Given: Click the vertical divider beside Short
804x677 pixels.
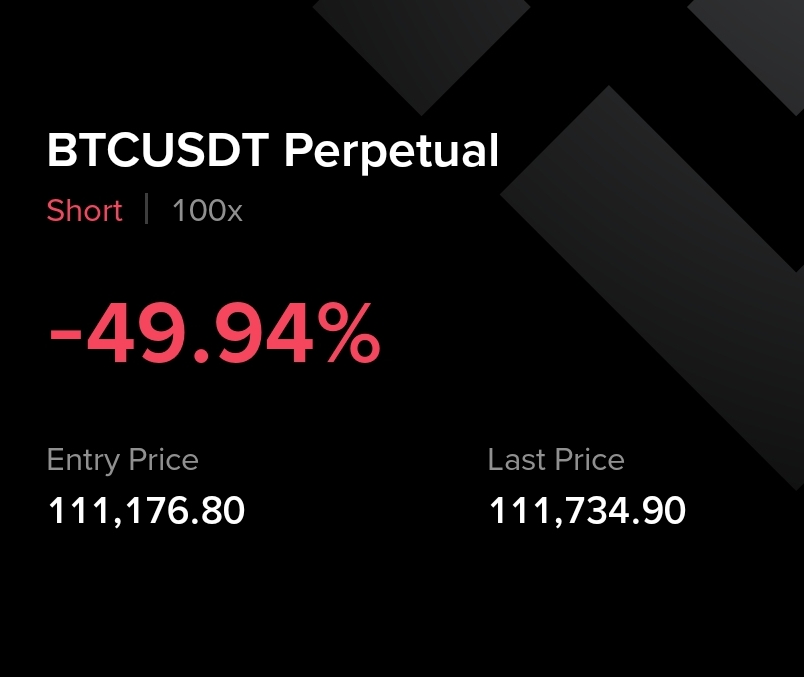Looking at the screenshot, I should (x=147, y=210).
